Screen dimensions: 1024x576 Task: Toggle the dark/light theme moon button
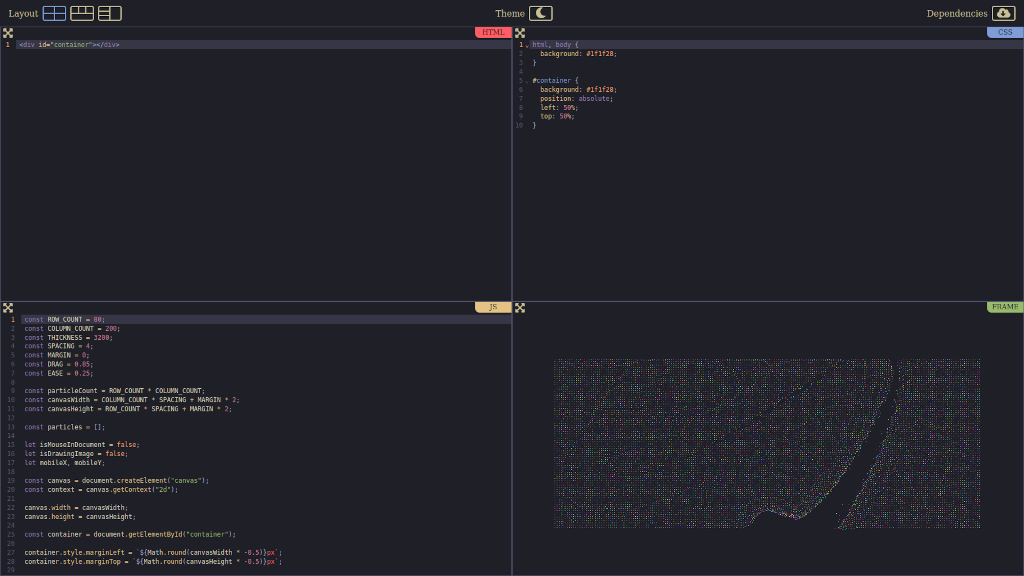pos(541,13)
